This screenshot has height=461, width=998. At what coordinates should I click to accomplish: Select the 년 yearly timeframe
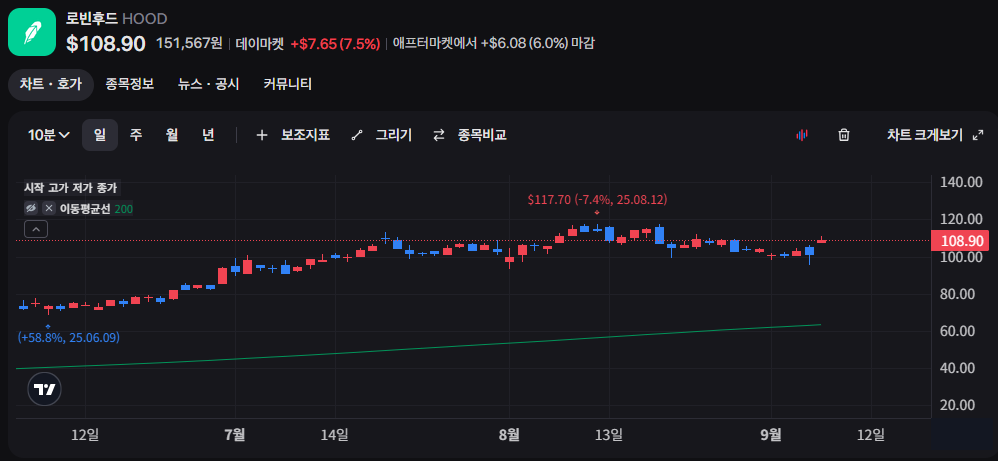[208, 135]
